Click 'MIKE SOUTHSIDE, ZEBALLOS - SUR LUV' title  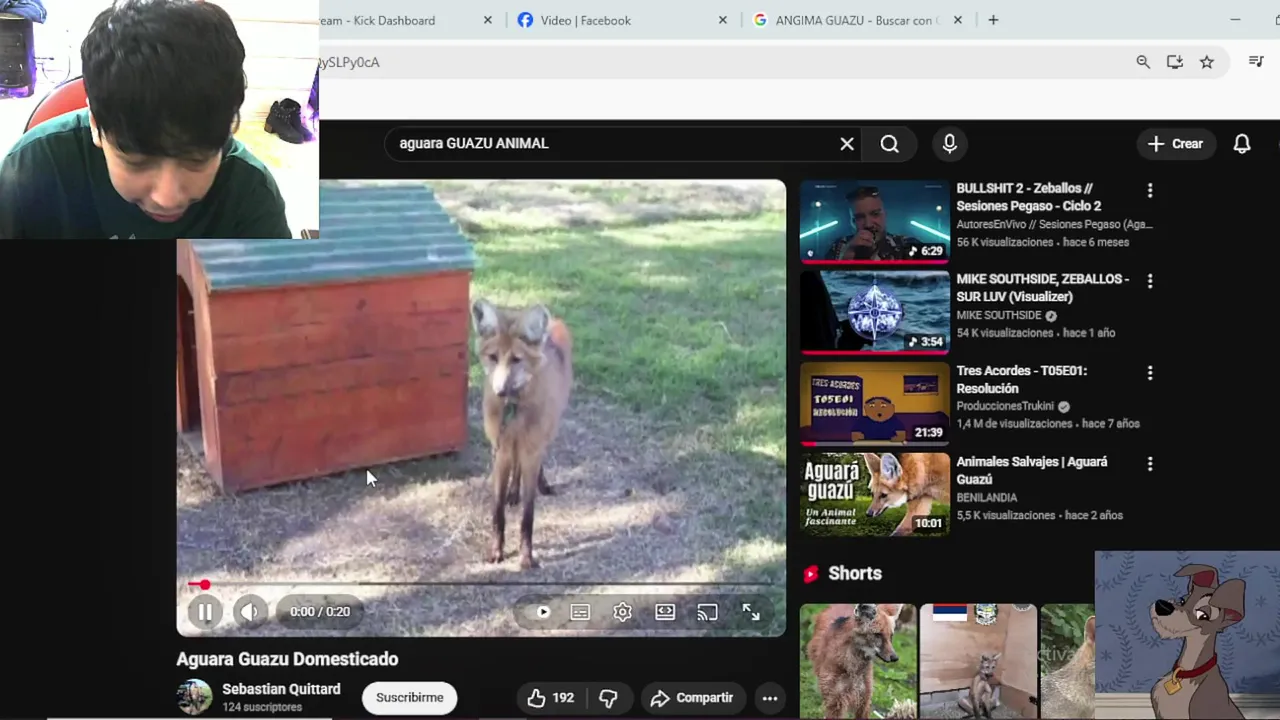(1042, 288)
